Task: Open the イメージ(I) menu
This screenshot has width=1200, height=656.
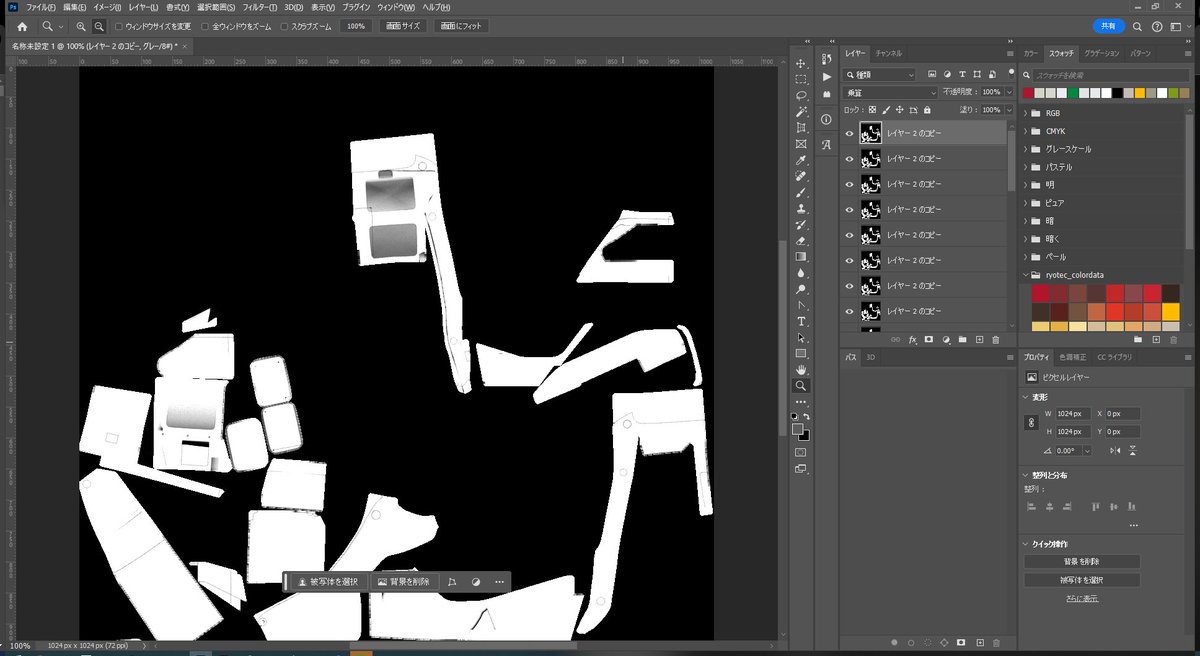Action: point(107,7)
